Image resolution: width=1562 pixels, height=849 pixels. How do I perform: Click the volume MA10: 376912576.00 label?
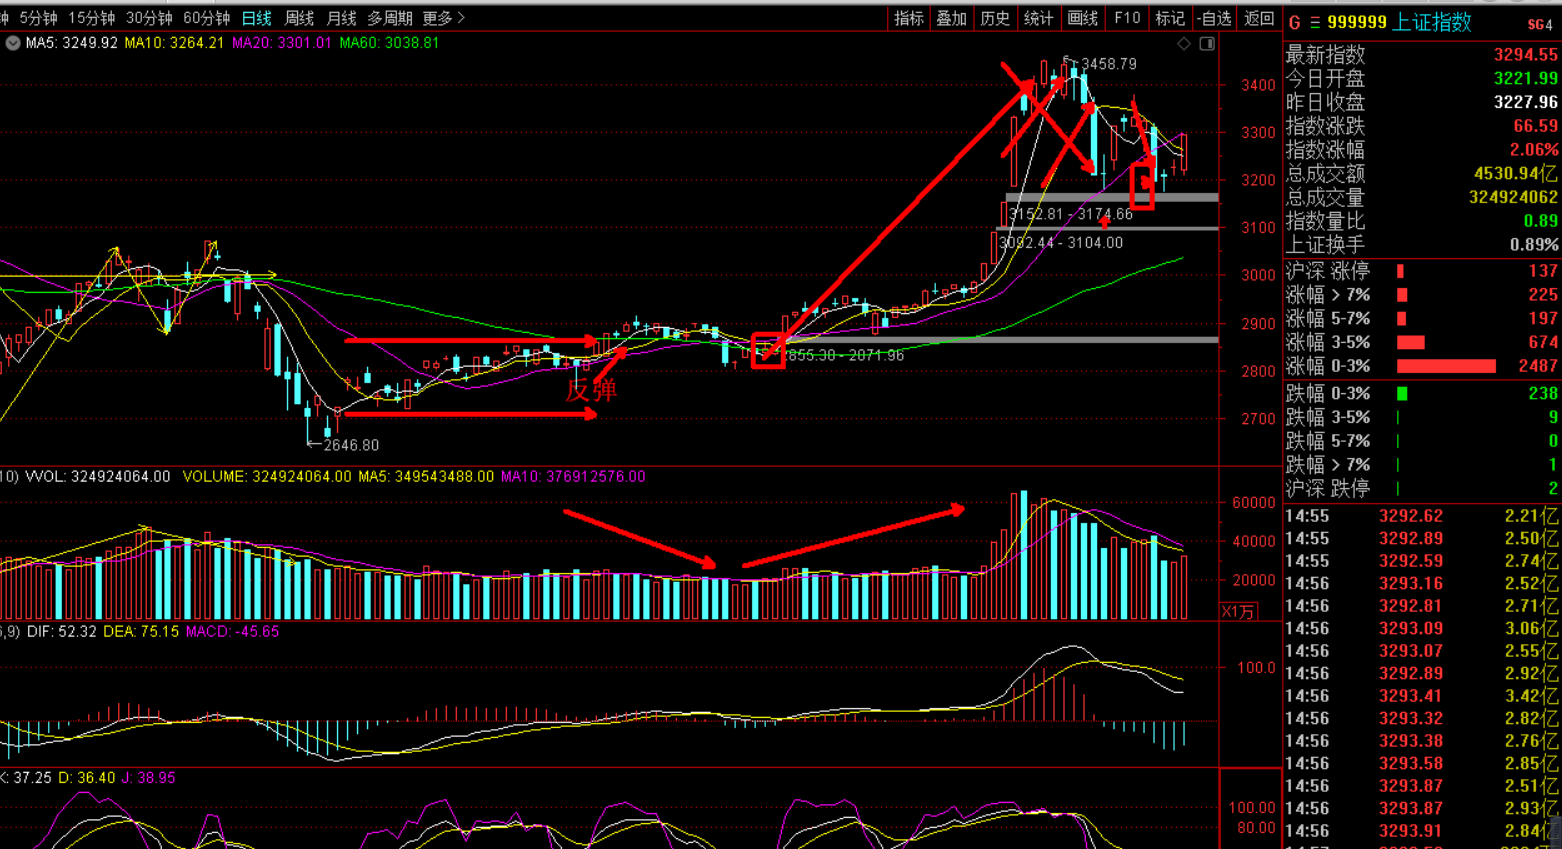(x=573, y=477)
